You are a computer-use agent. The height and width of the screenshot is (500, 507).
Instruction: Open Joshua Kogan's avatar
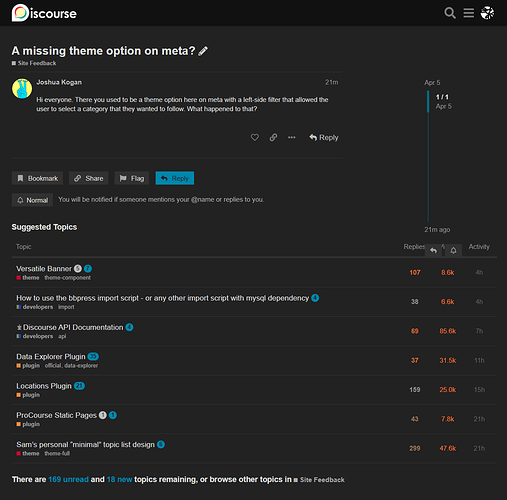point(22,89)
